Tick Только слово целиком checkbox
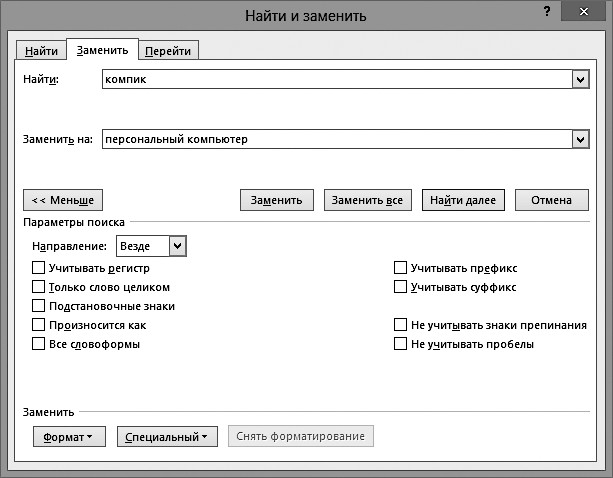613x478 pixels. (39, 287)
